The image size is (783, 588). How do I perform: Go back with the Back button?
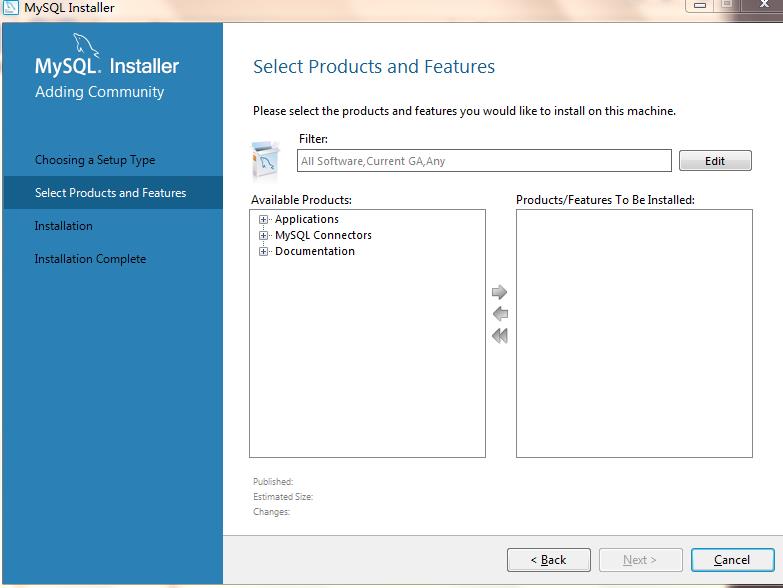549,560
